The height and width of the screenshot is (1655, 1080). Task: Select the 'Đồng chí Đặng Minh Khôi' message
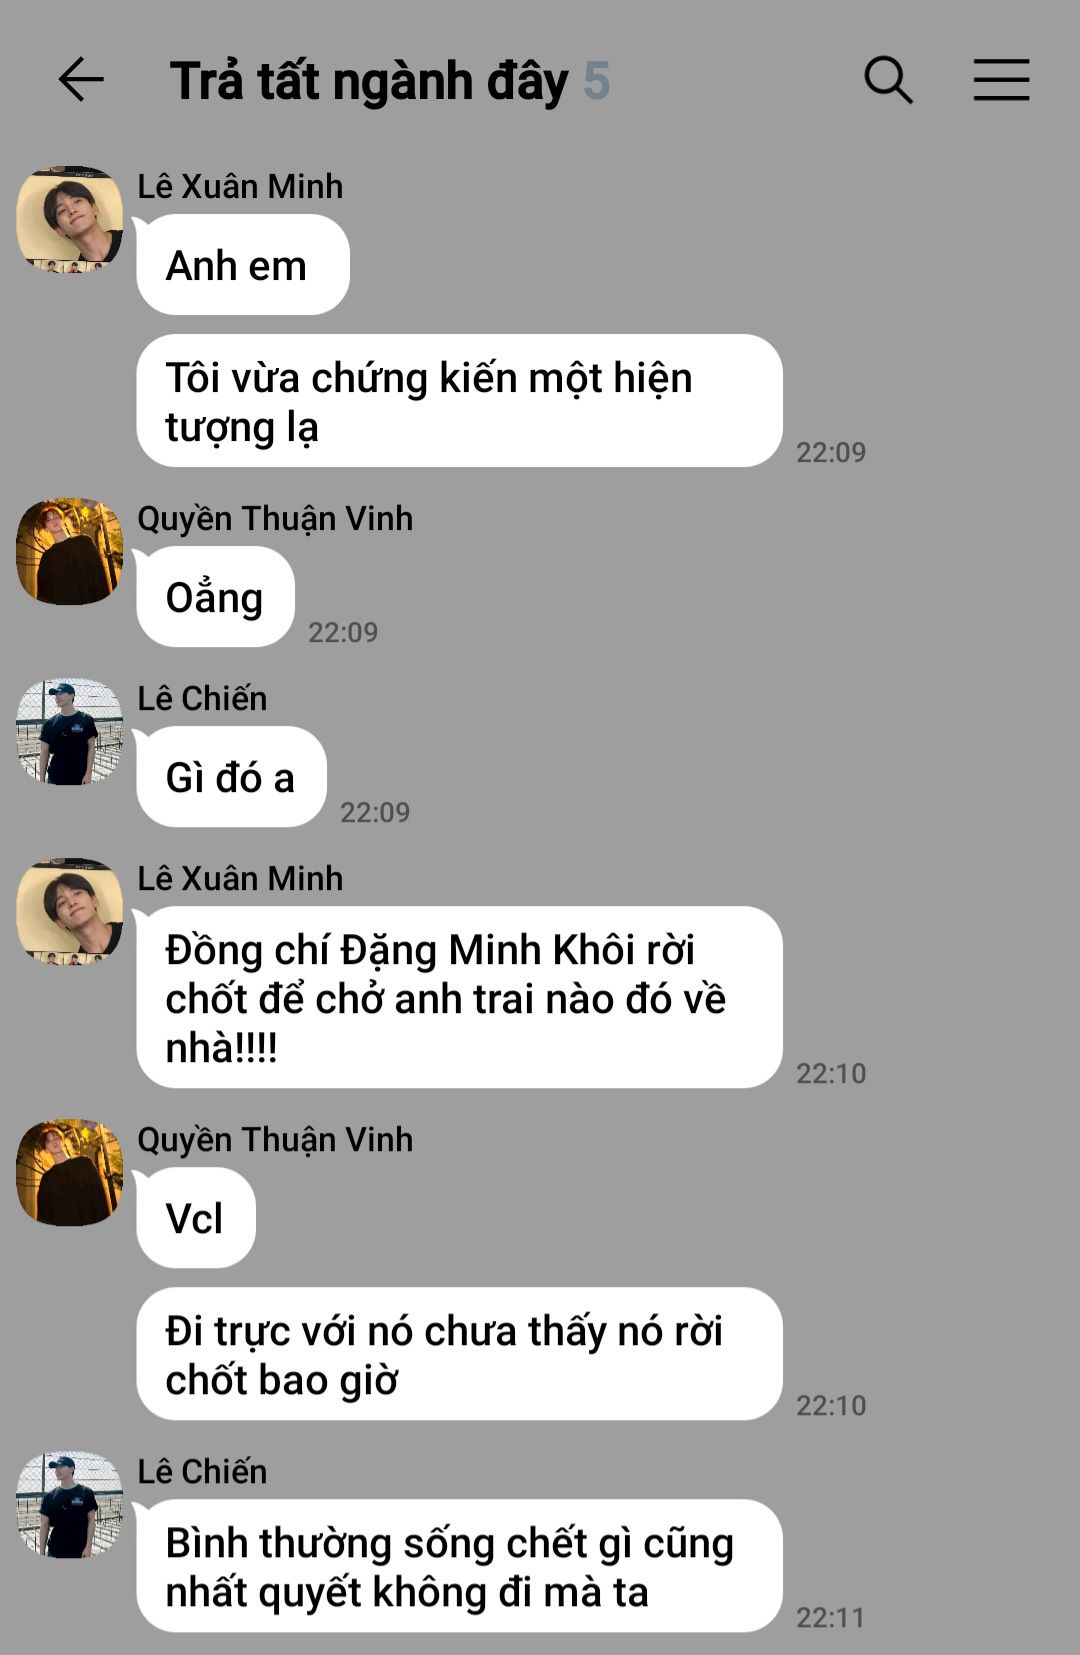point(460,998)
